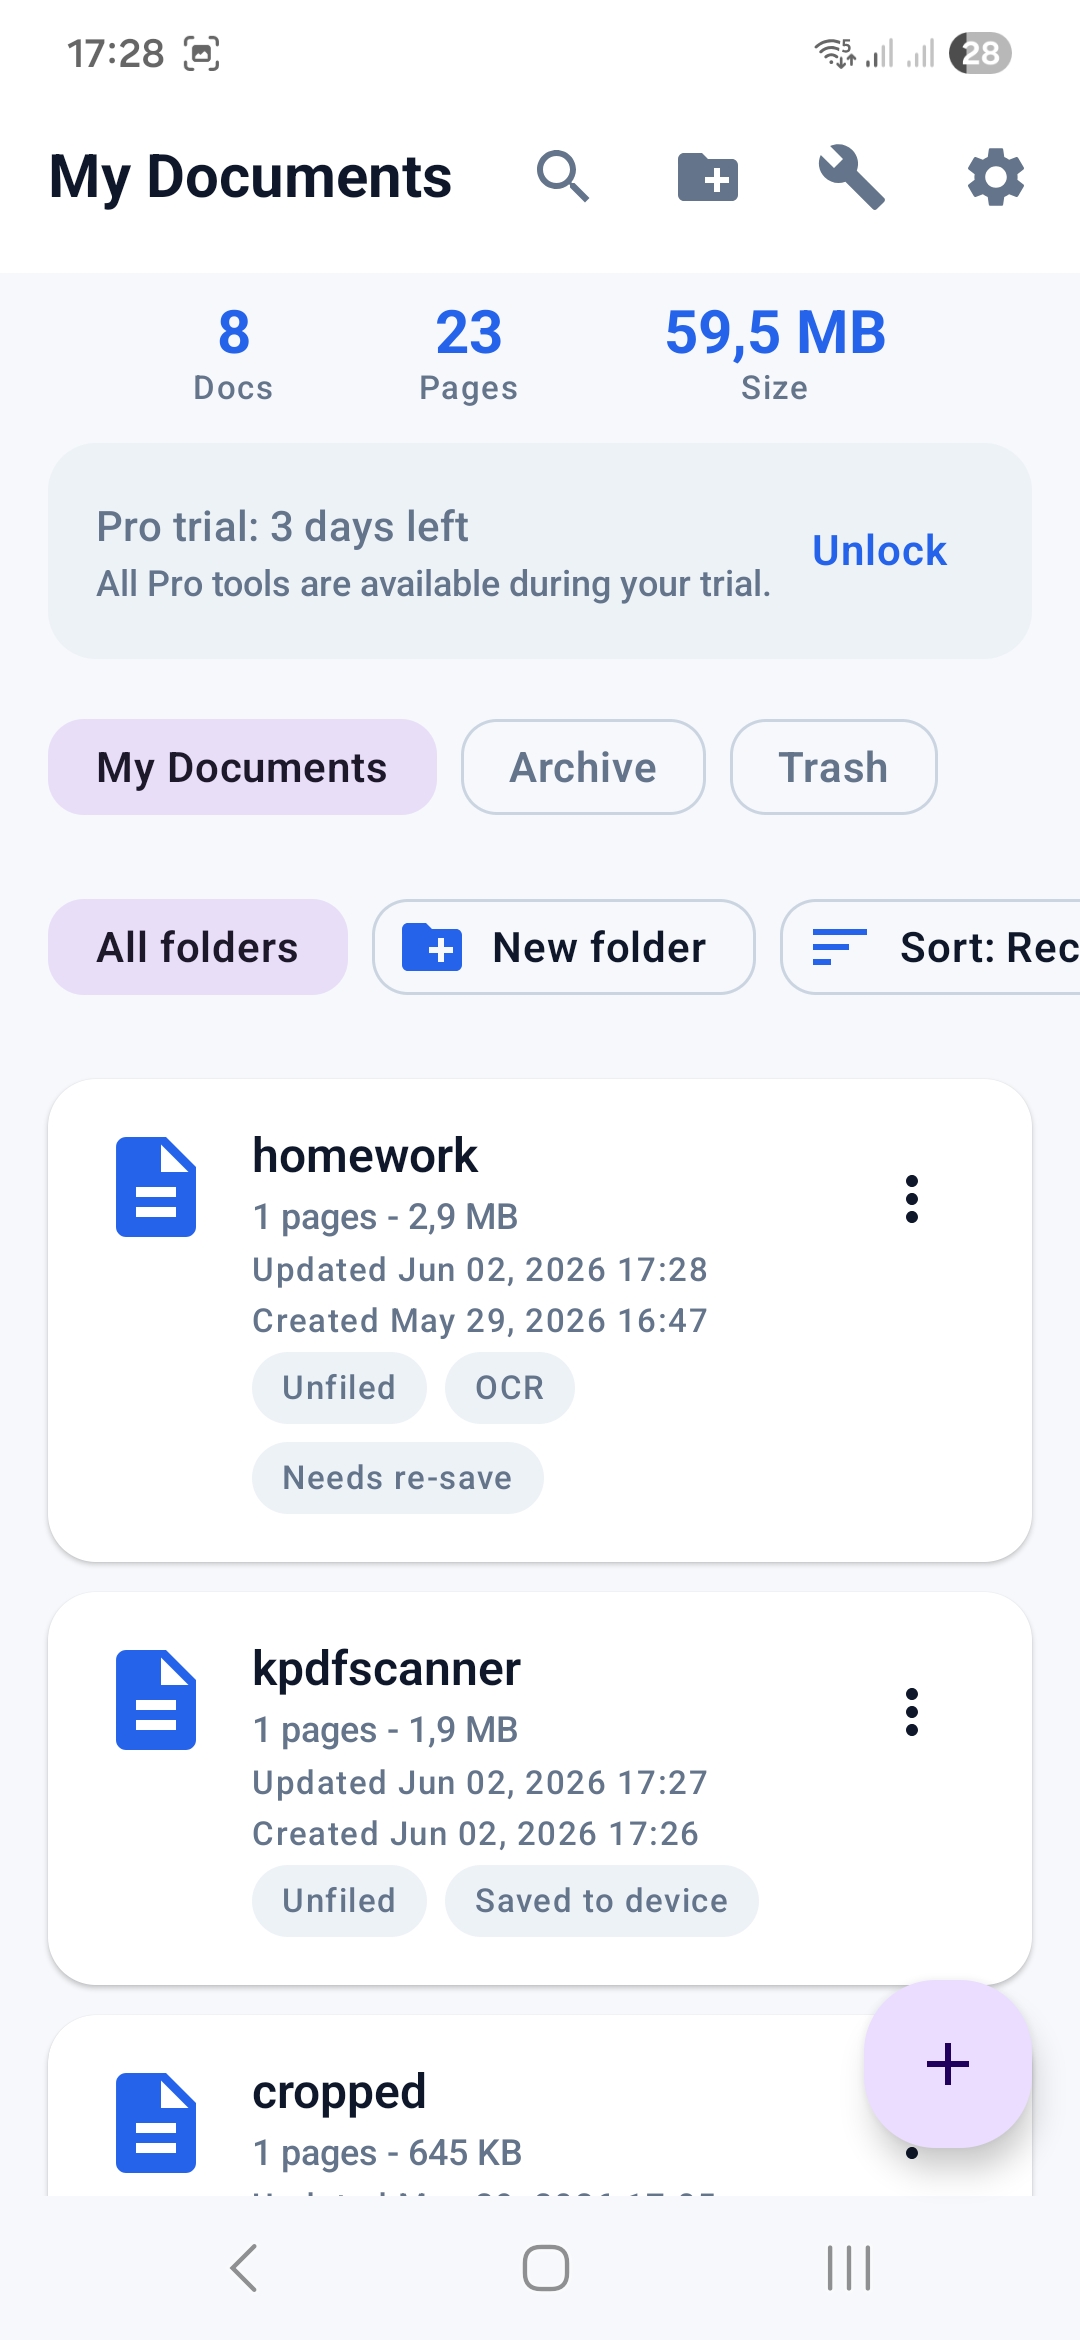1080x2340 pixels.
Task: Tap the Wi-Fi status icon
Action: coord(835,53)
